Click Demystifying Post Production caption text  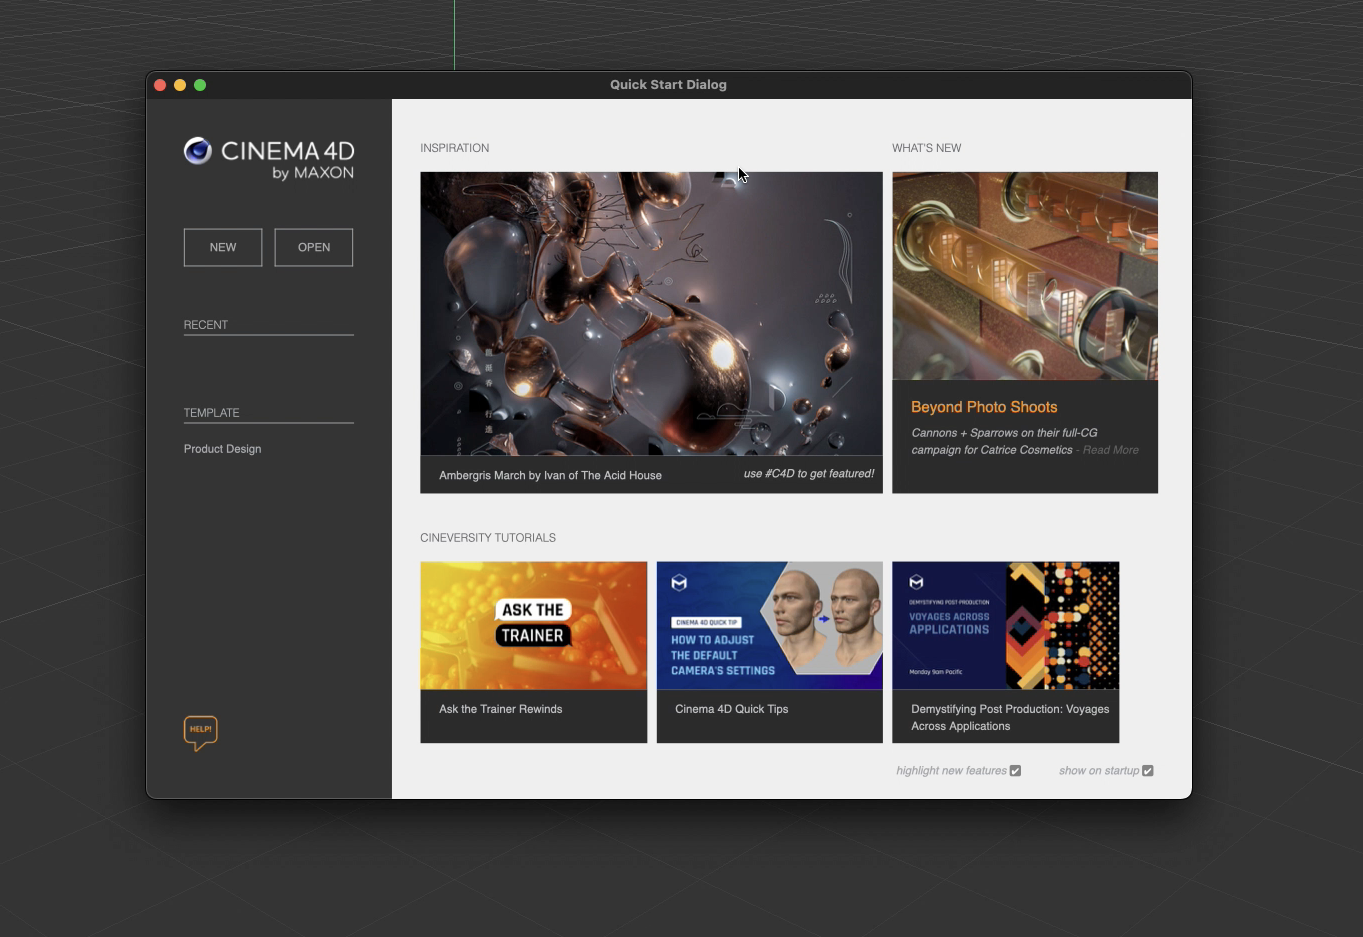(x=1010, y=718)
